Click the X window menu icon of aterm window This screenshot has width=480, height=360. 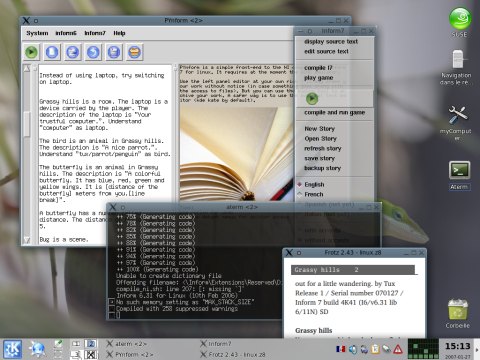point(113,207)
